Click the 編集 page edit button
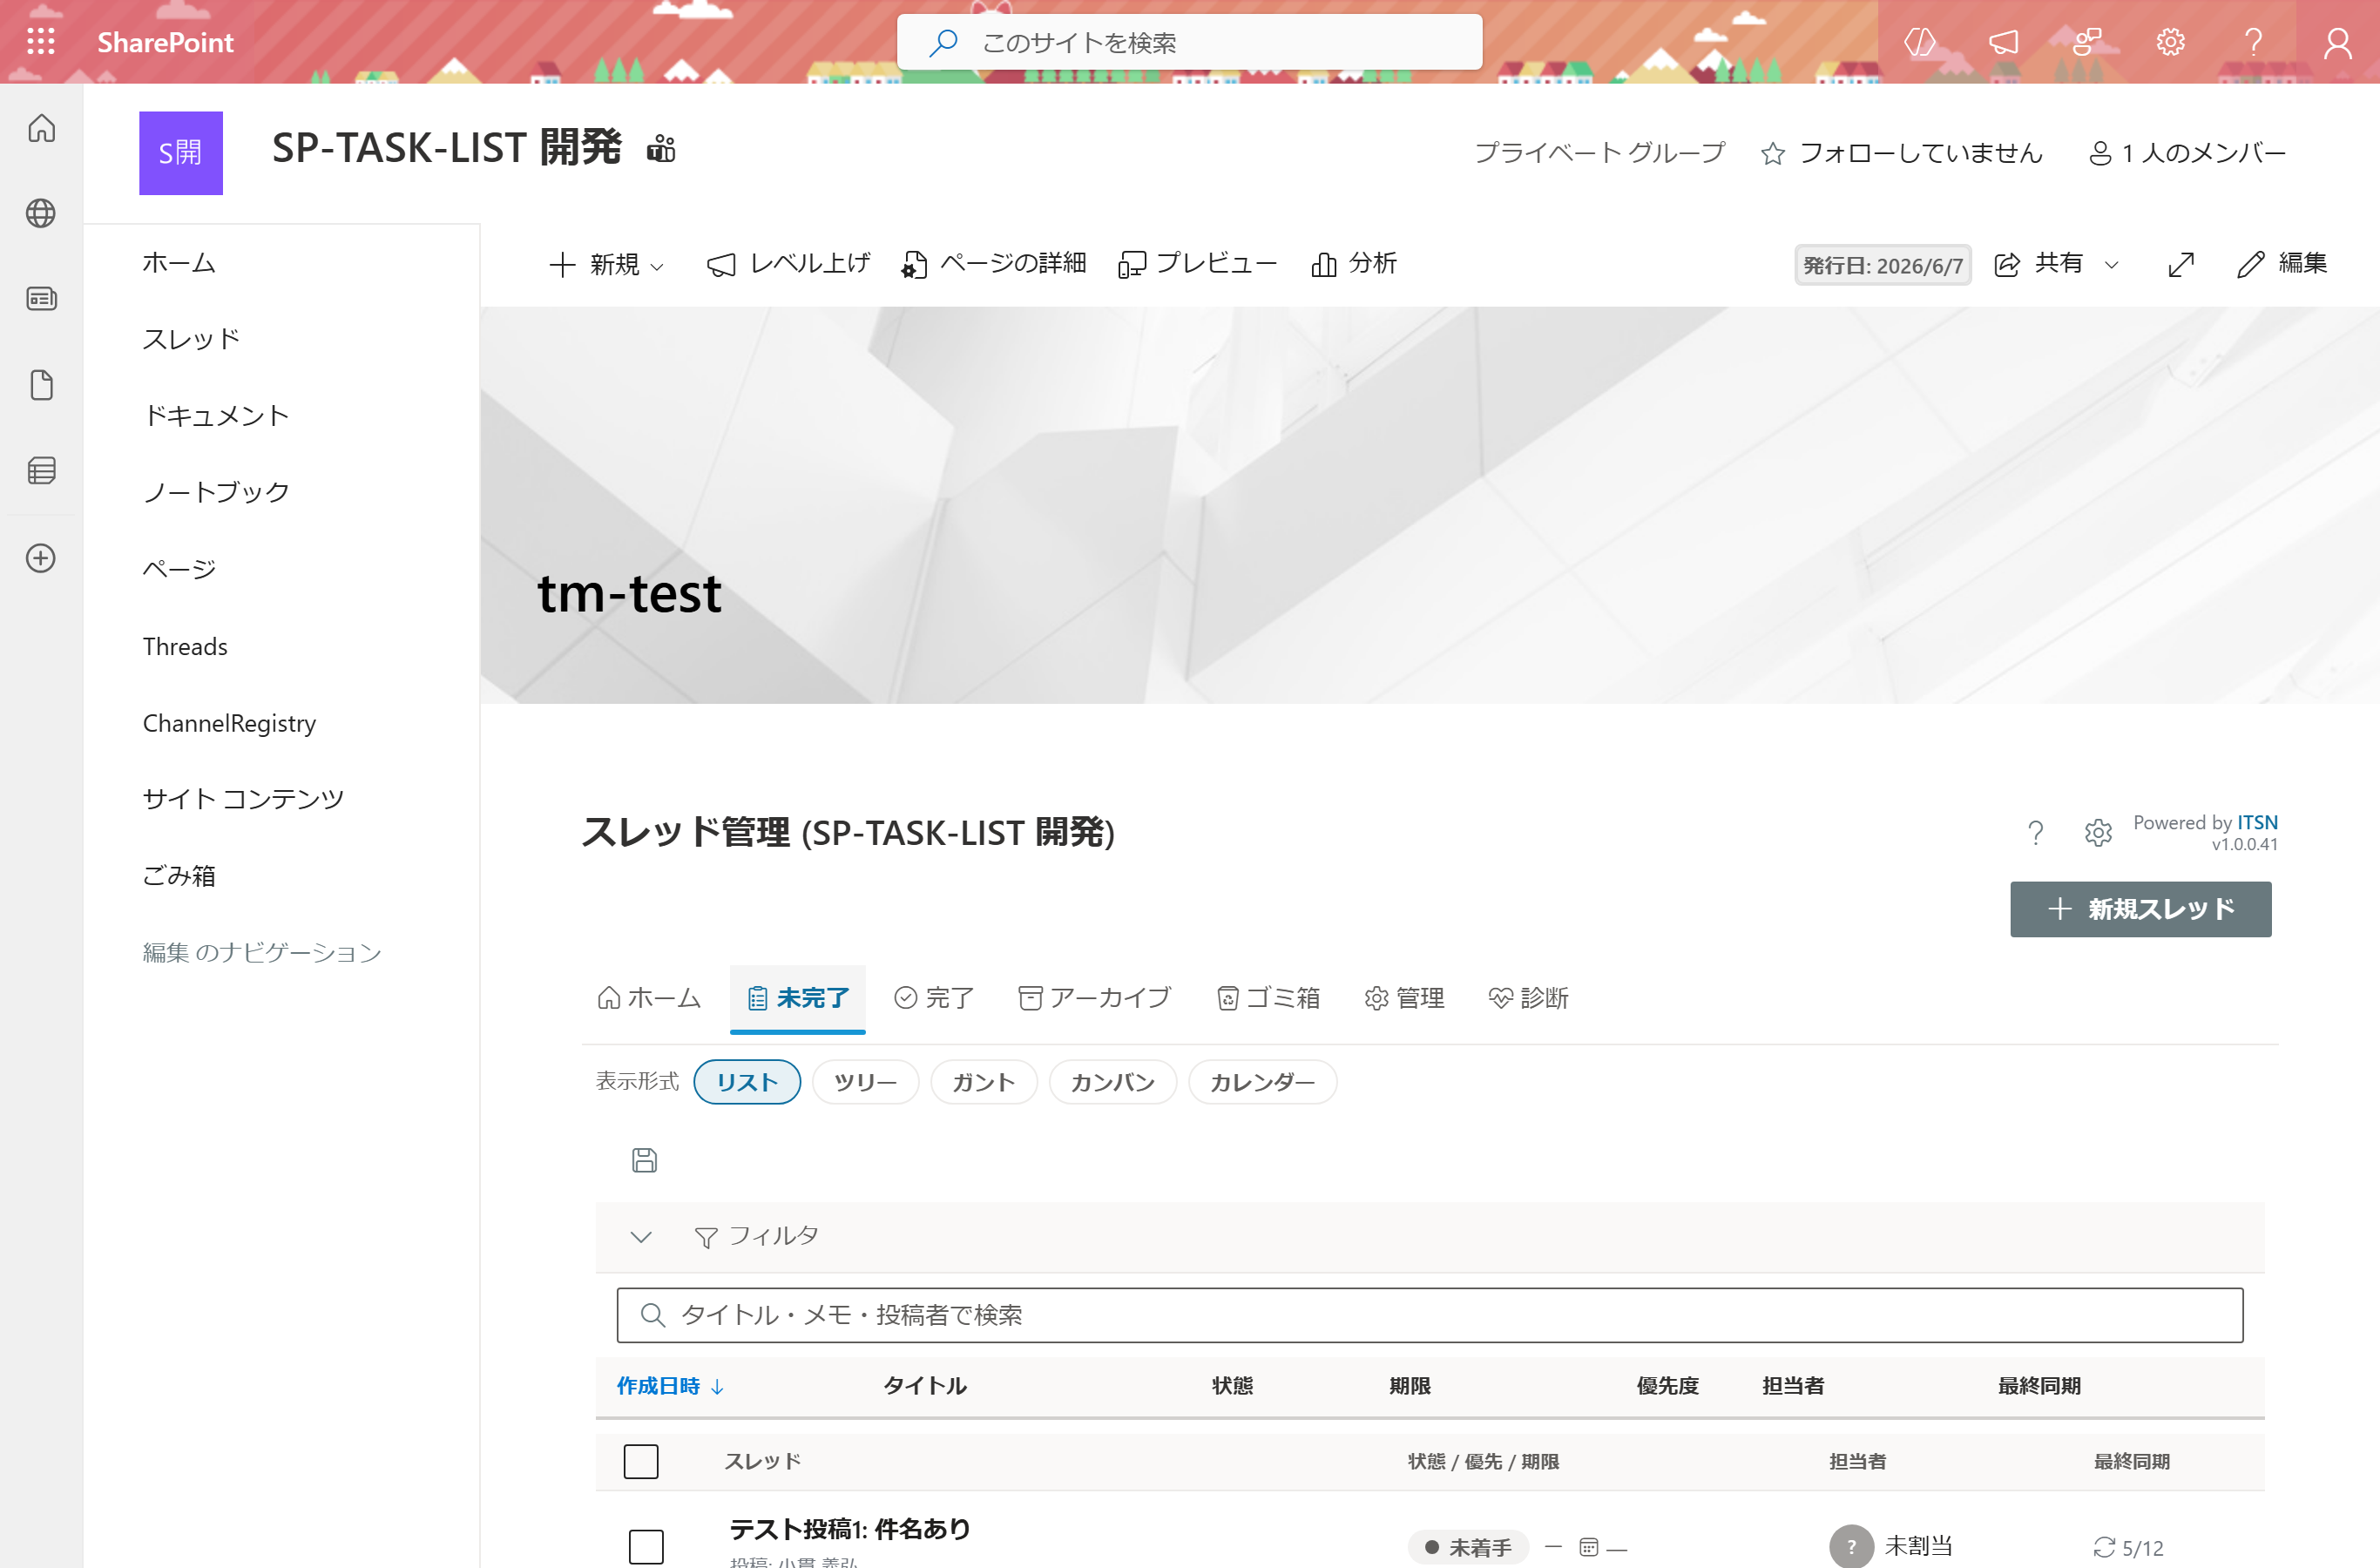This screenshot has height=1568, width=2380. click(2282, 264)
